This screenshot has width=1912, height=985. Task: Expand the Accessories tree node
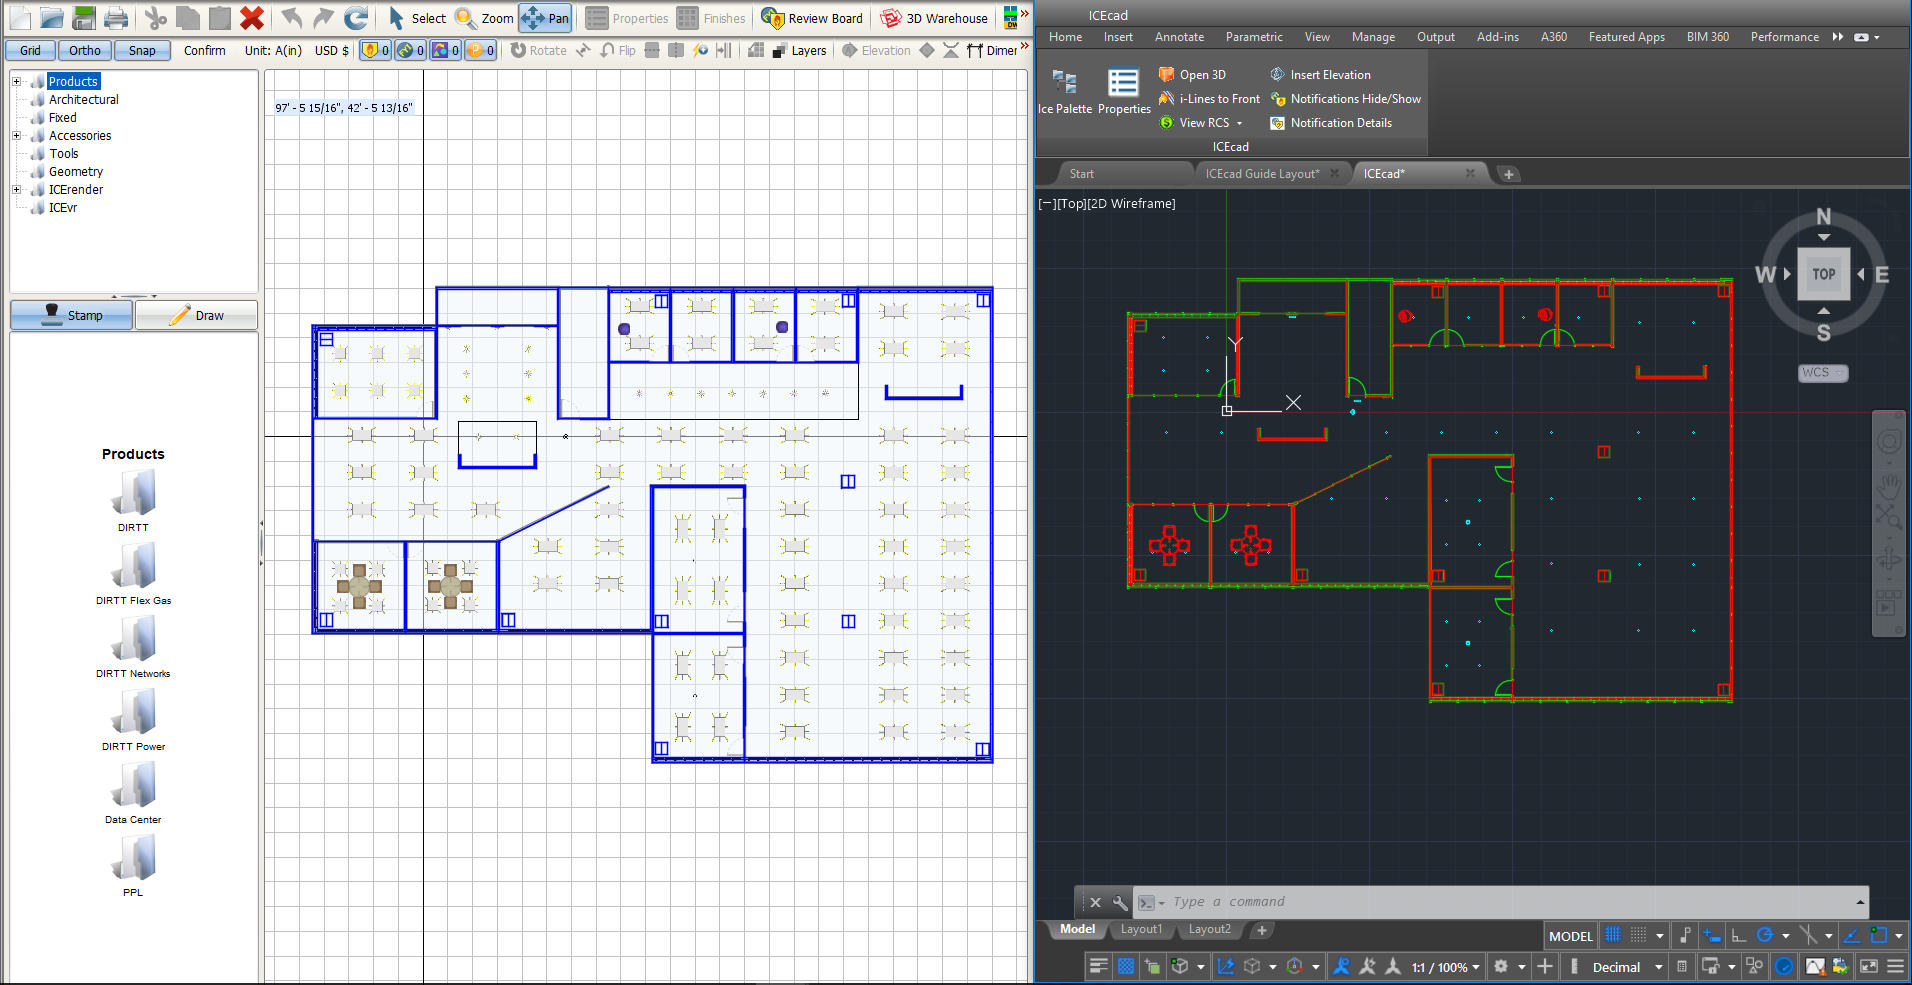tap(16, 135)
